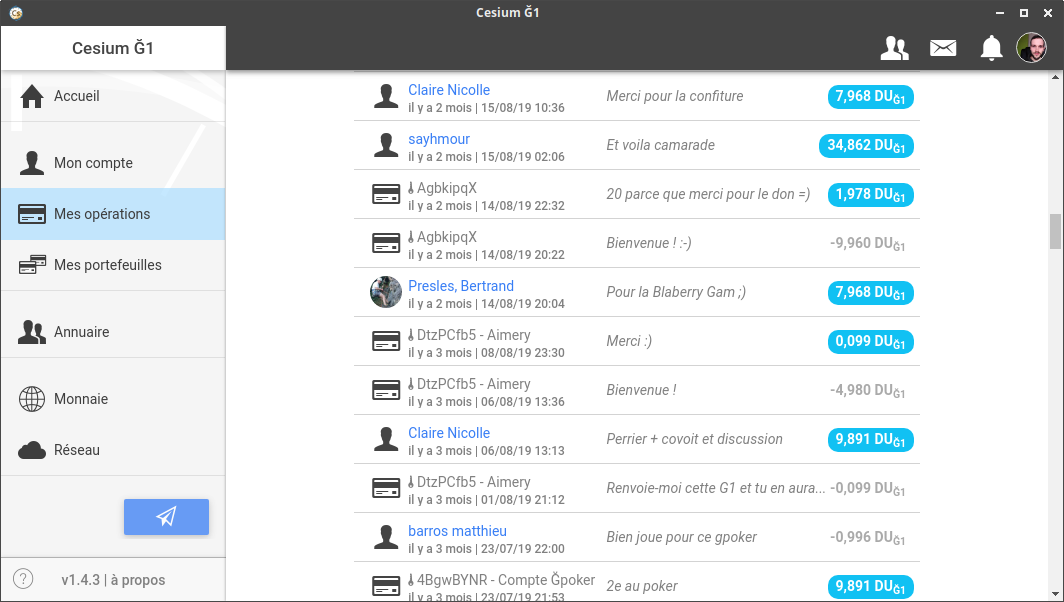Open Annuaire in the sidebar

[x=113, y=332]
